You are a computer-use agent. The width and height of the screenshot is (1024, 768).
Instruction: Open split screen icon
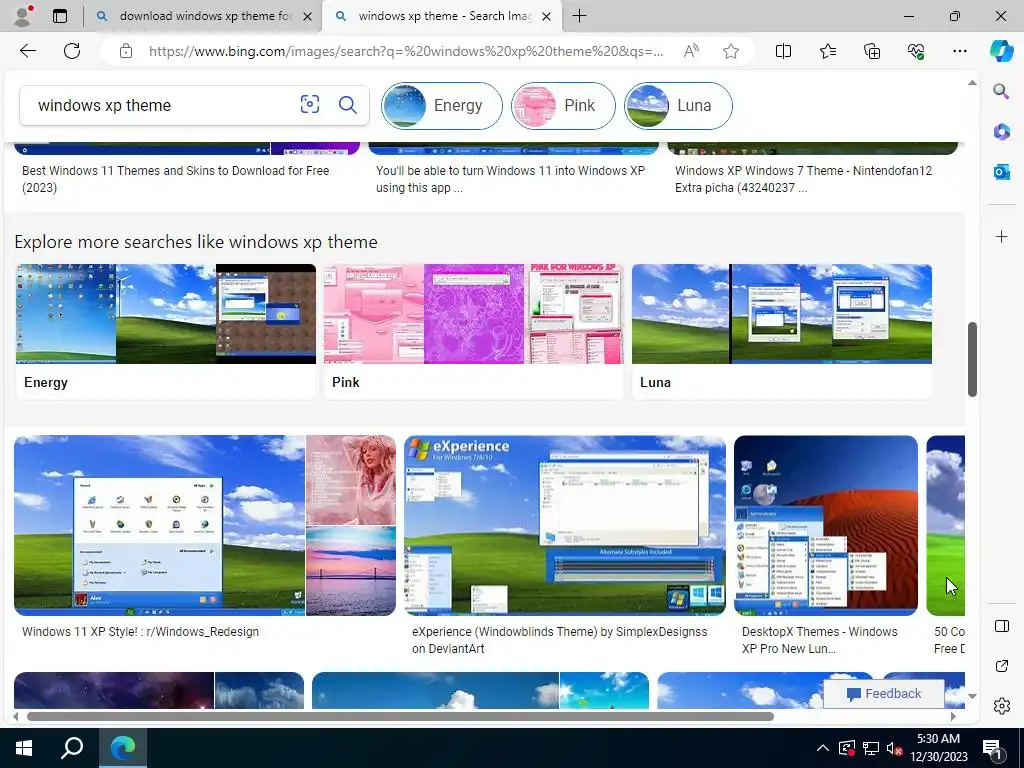[783, 51]
